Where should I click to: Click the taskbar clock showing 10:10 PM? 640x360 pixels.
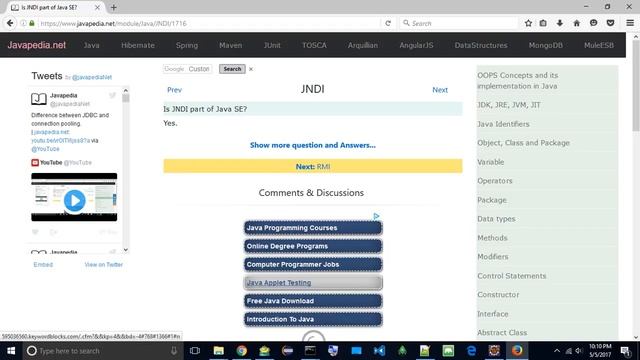pos(600,351)
